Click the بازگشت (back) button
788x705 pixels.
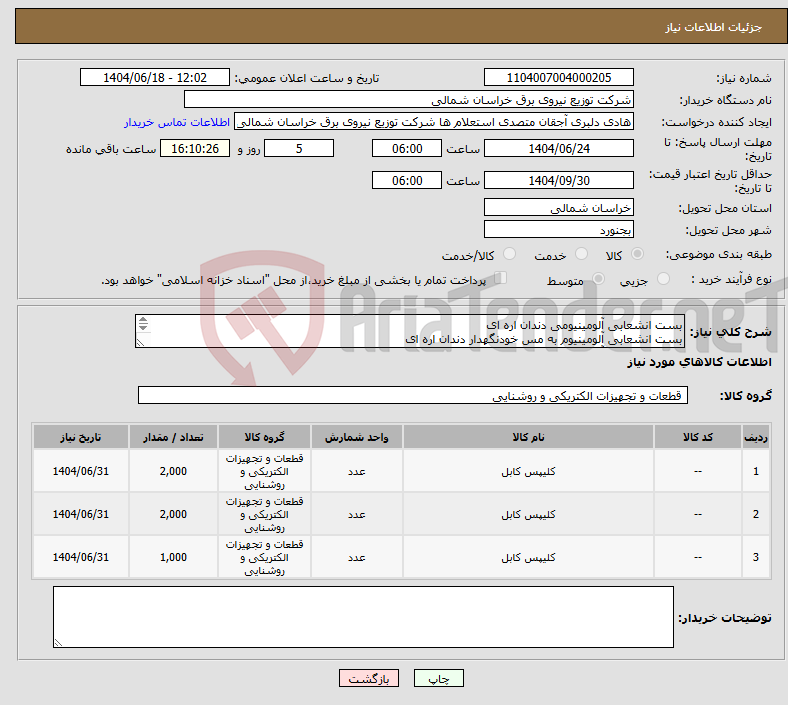[370, 679]
